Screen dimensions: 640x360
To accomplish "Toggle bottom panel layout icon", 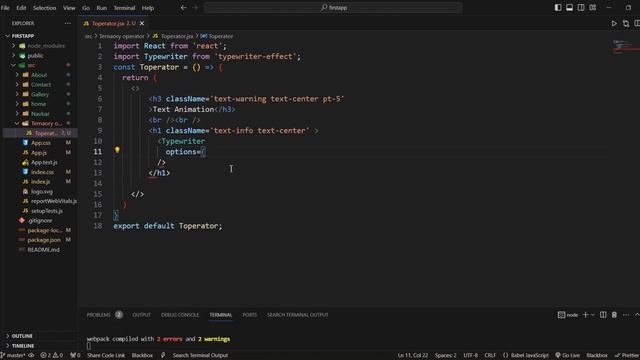I will pyautogui.click(x=569, y=8).
